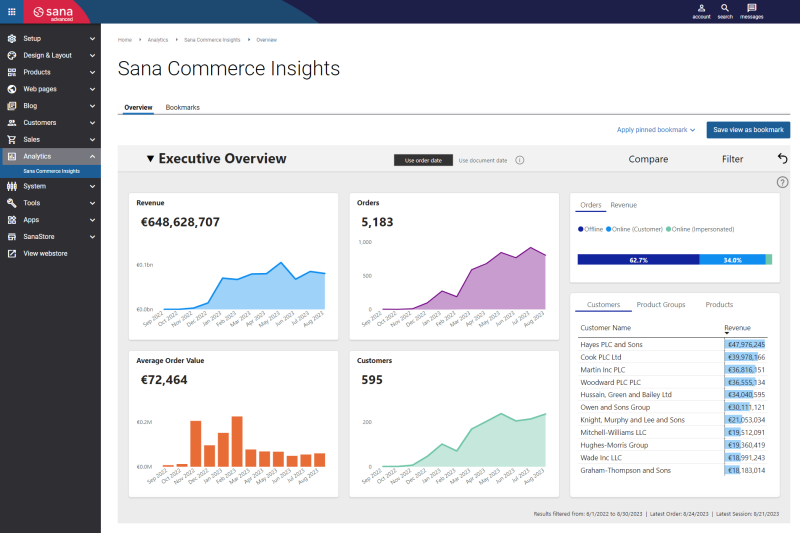Click the Offline 62.7% bar segment
This screenshot has height=533, width=800.
coord(638,260)
